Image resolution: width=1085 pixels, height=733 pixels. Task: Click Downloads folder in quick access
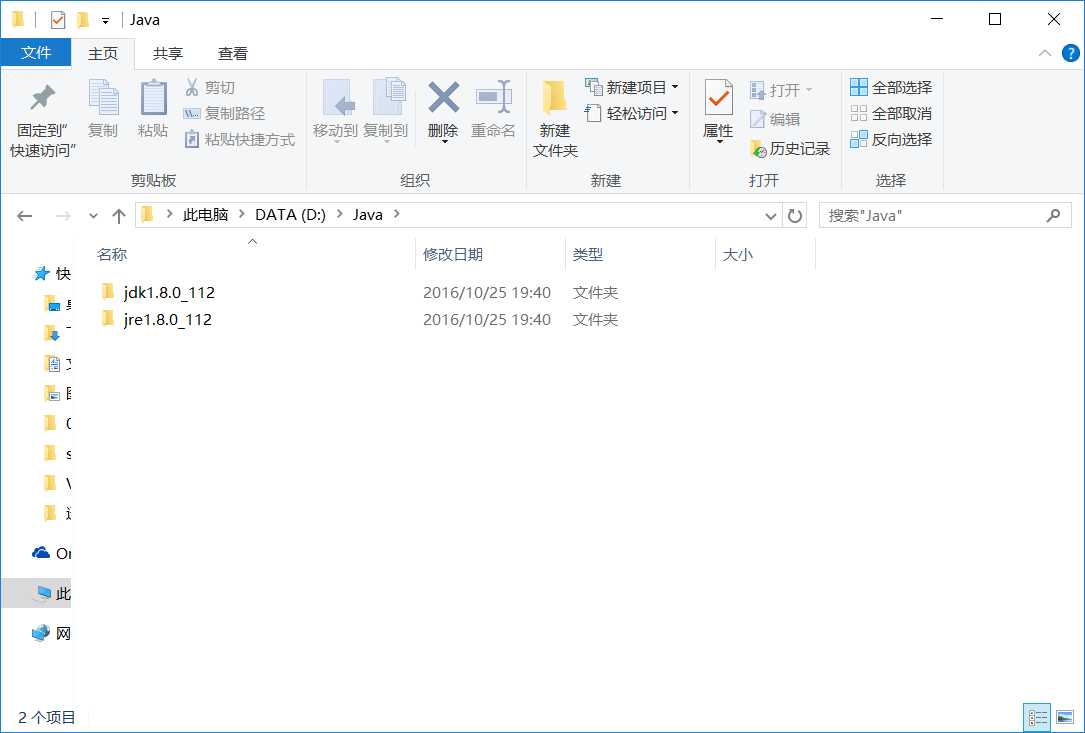(x=57, y=334)
